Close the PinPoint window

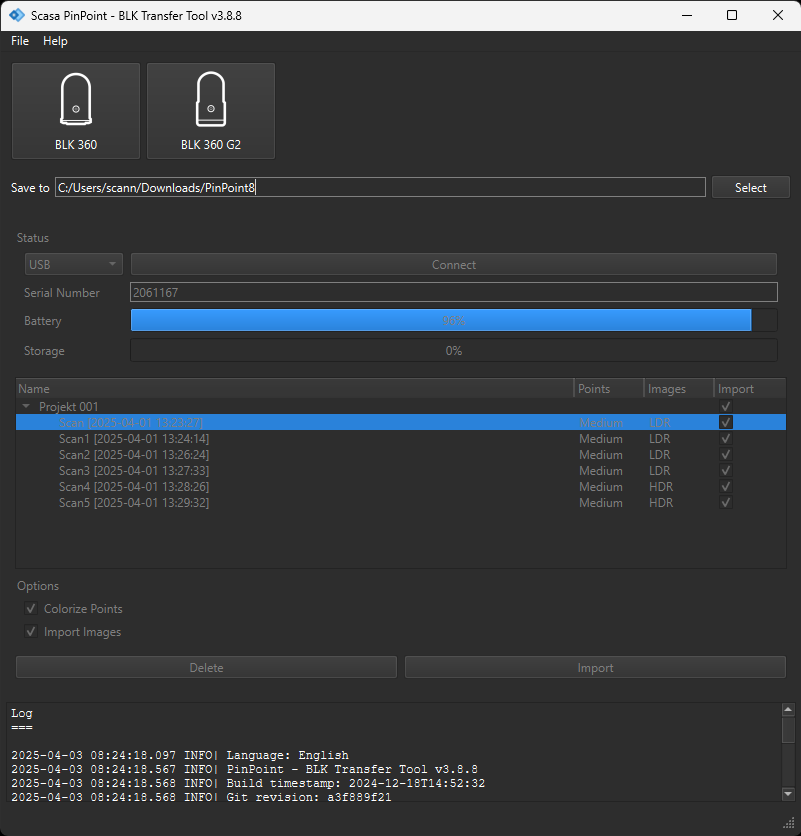[778, 15]
